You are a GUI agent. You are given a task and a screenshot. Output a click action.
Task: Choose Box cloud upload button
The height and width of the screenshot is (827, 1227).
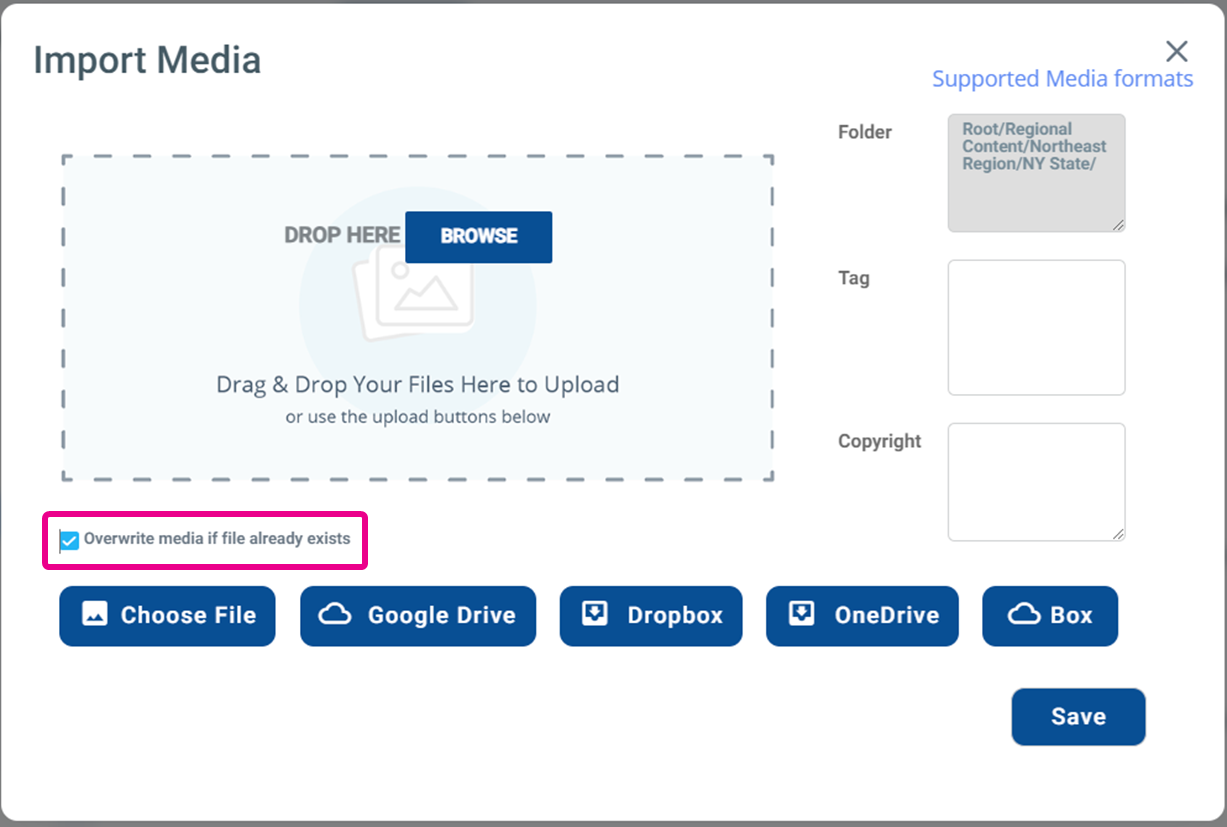[1050, 616]
